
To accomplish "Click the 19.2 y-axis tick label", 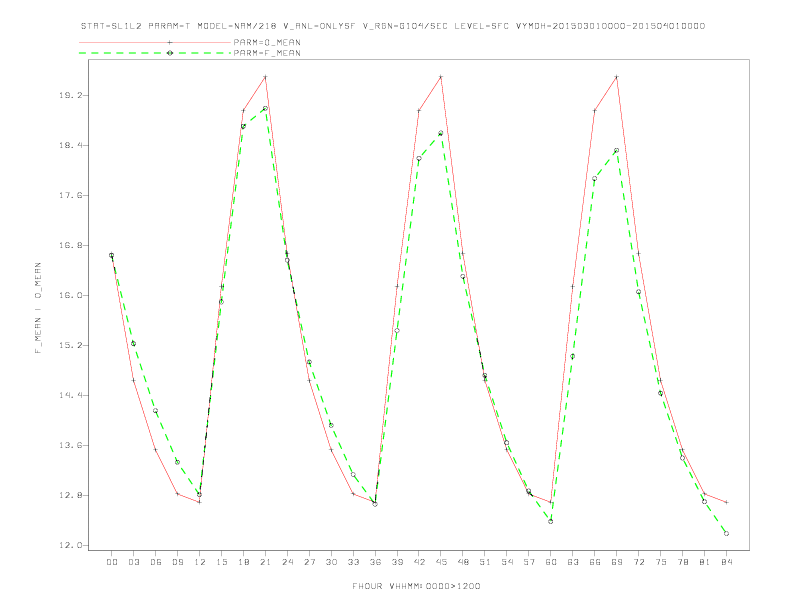I will [x=69, y=95].
